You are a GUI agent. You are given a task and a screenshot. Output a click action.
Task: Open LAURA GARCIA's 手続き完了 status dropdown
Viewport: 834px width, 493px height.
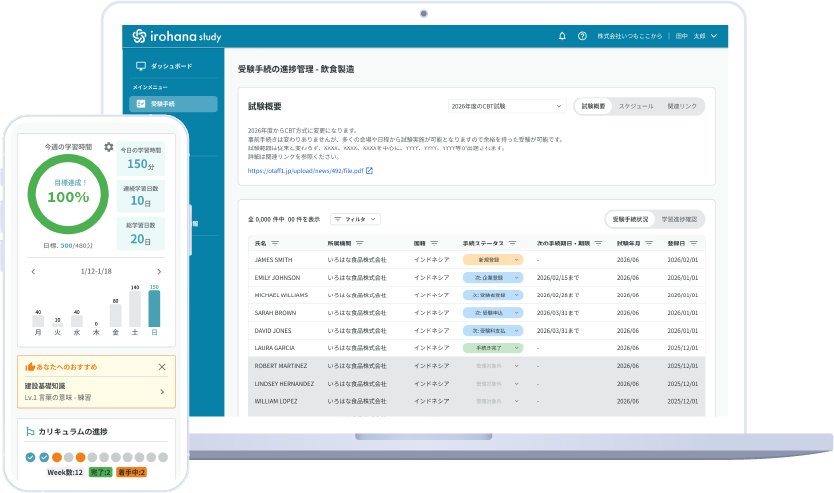[x=493, y=348]
